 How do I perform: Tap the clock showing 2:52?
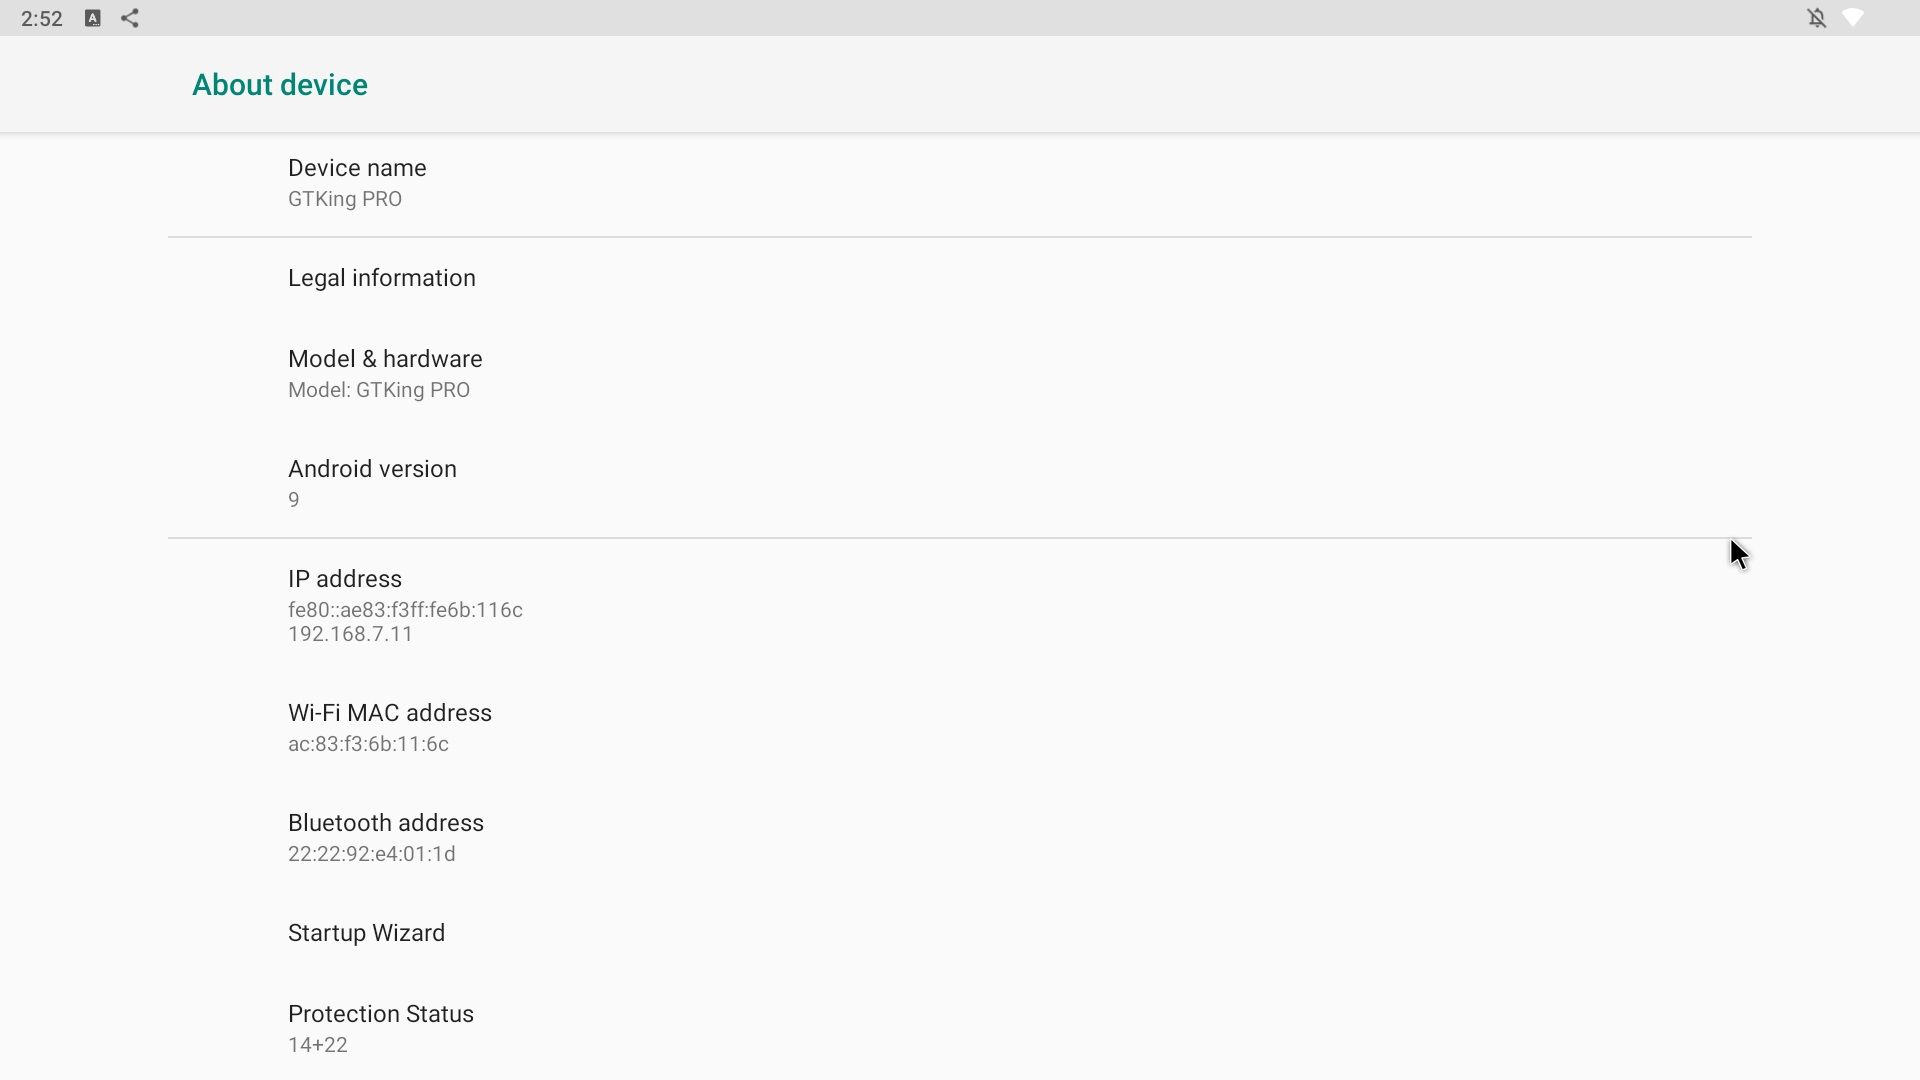(42, 19)
